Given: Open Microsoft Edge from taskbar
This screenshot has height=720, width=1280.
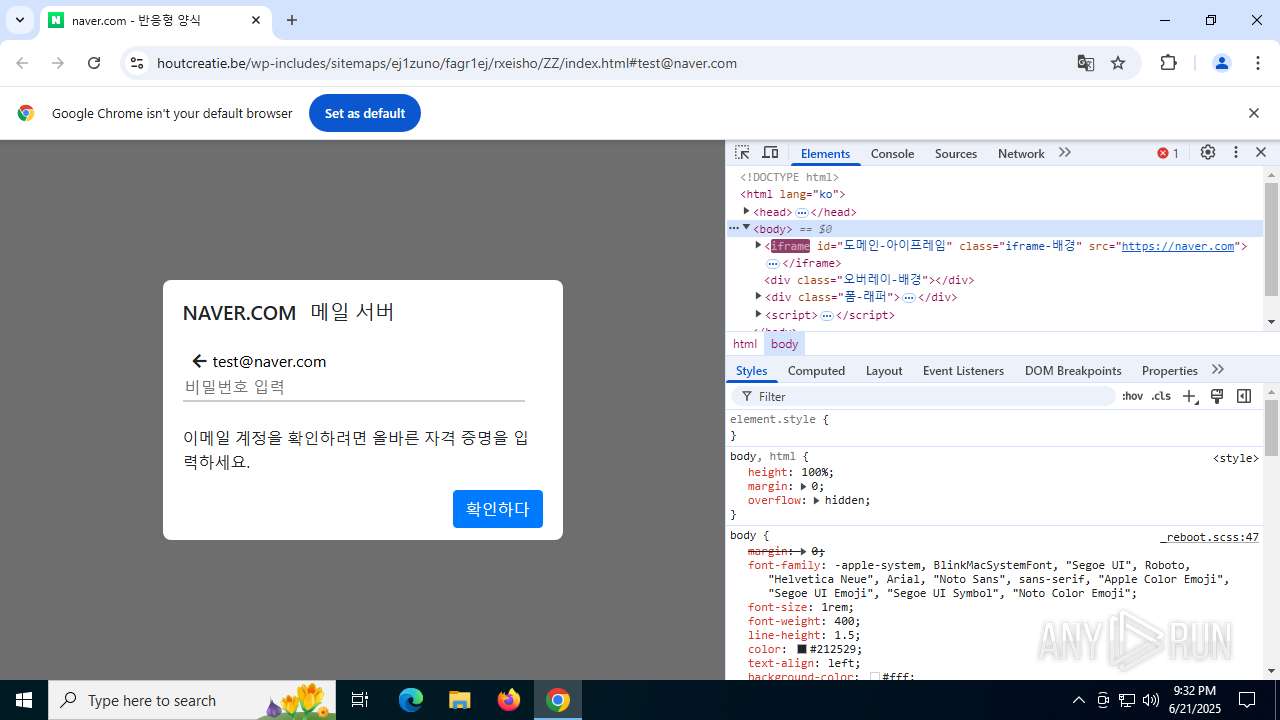Looking at the screenshot, I should click(x=411, y=700).
